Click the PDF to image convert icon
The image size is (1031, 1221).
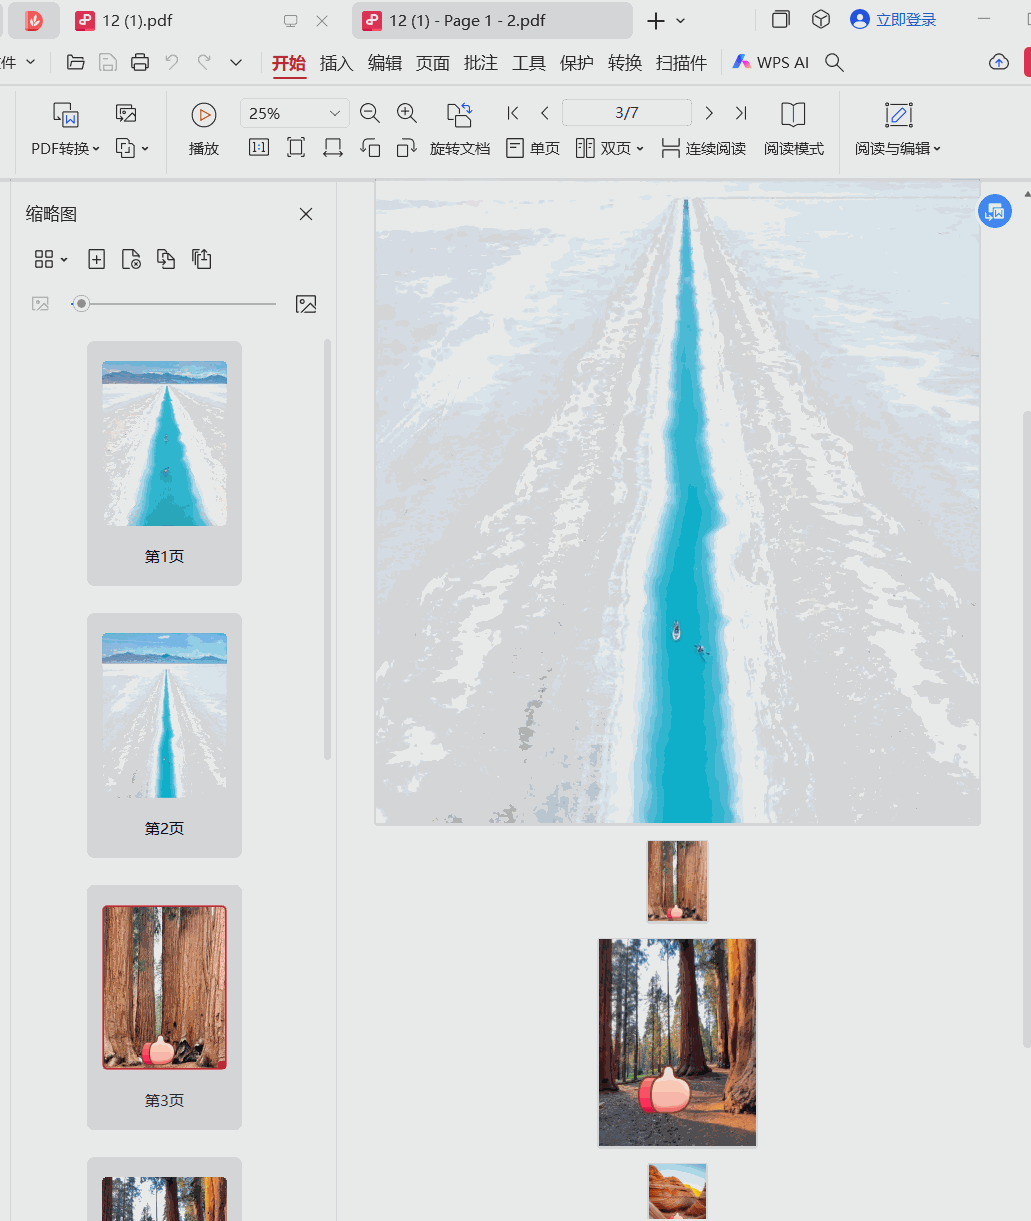pos(126,113)
